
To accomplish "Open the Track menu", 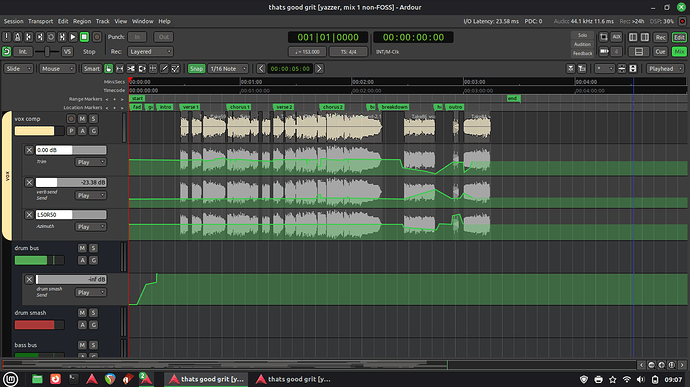I will click(103, 21).
